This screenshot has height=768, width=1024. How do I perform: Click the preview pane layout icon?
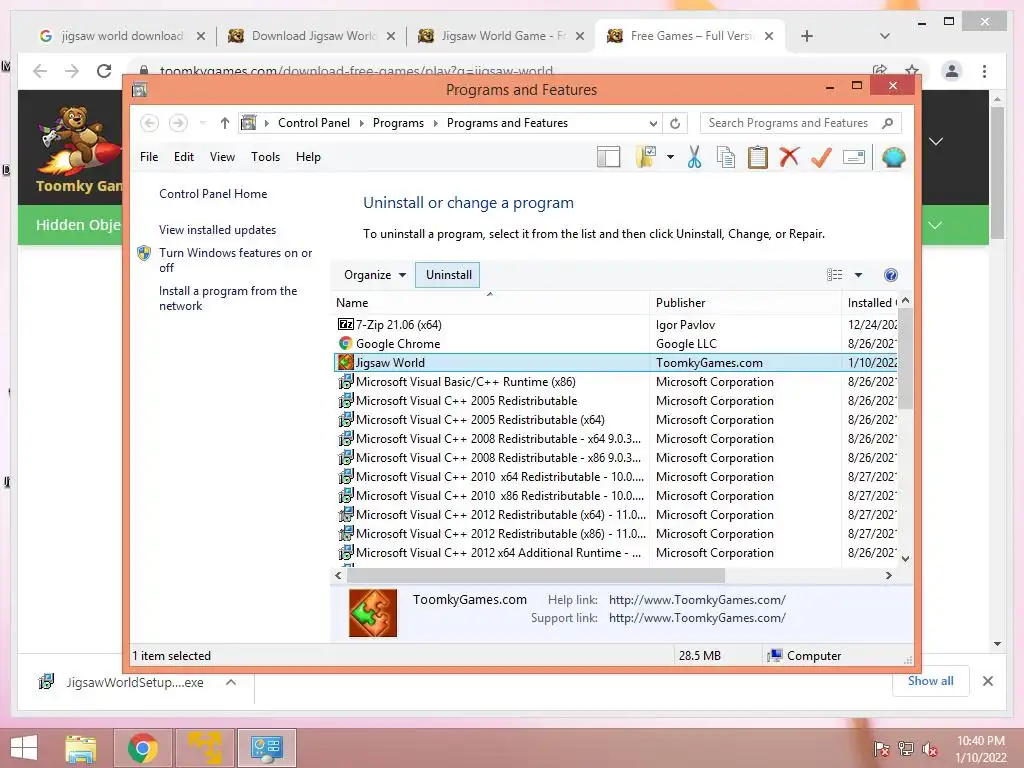tap(609, 157)
